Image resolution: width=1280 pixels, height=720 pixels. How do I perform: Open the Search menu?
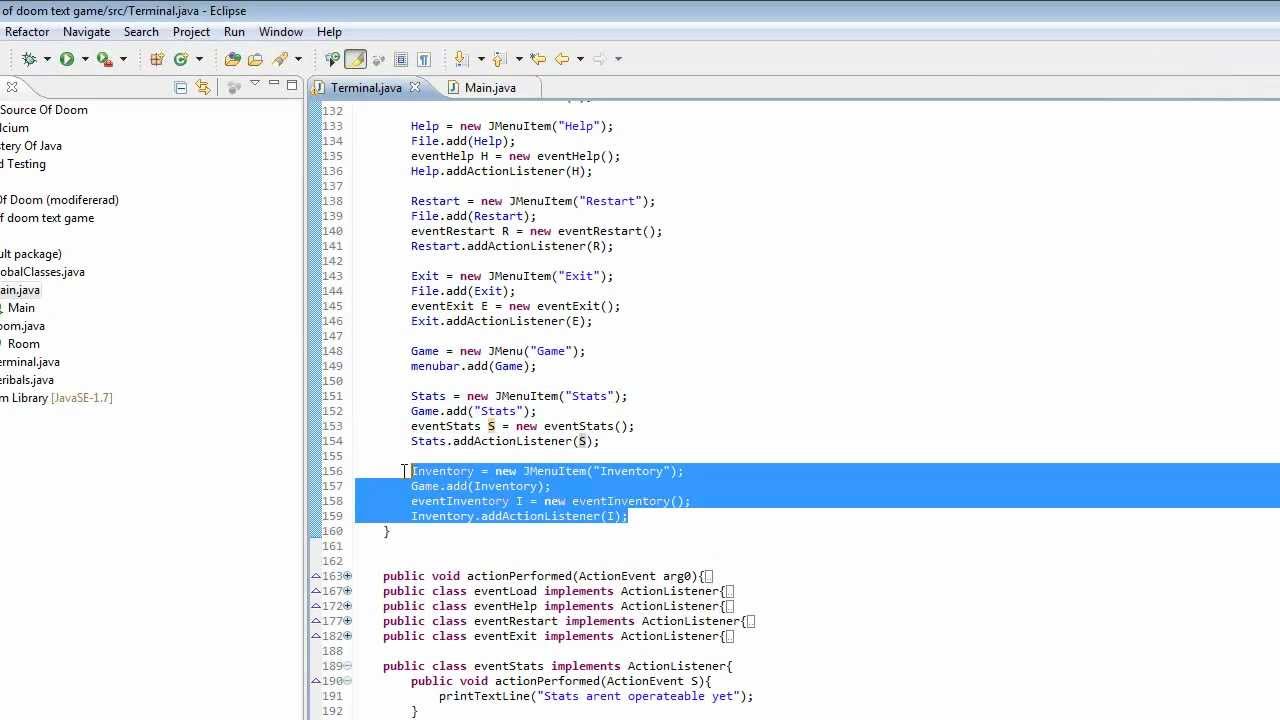[141, 32]
